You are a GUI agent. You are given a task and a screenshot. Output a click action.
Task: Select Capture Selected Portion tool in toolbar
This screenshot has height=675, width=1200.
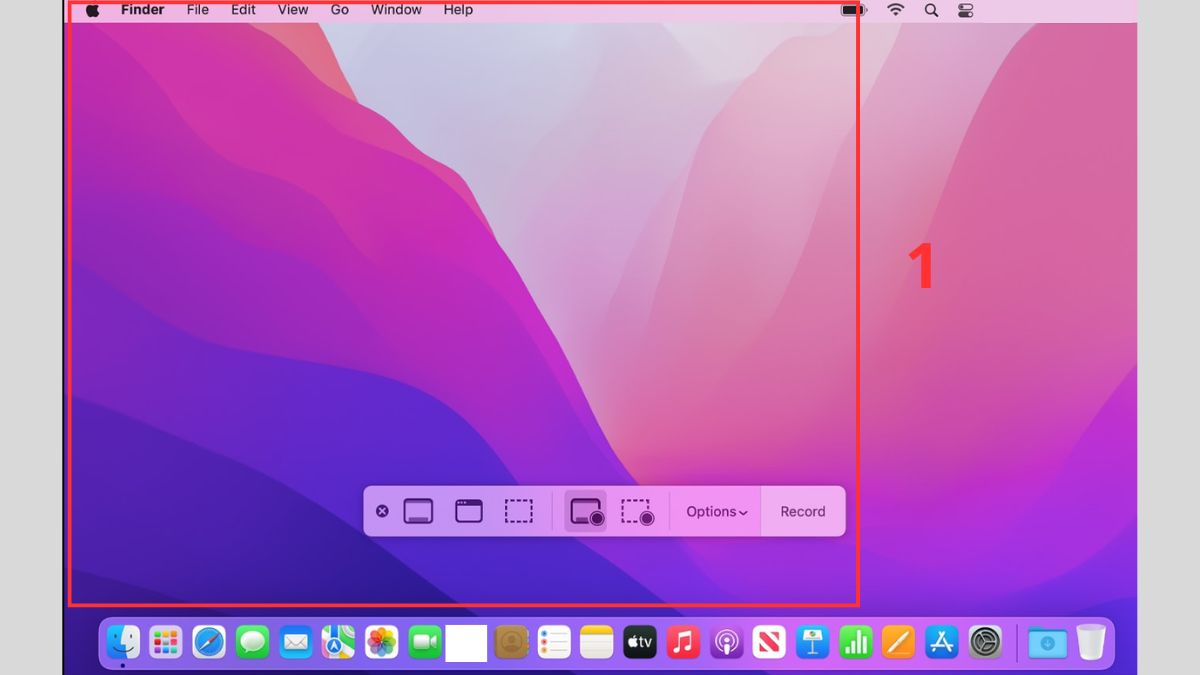(518, 511)
